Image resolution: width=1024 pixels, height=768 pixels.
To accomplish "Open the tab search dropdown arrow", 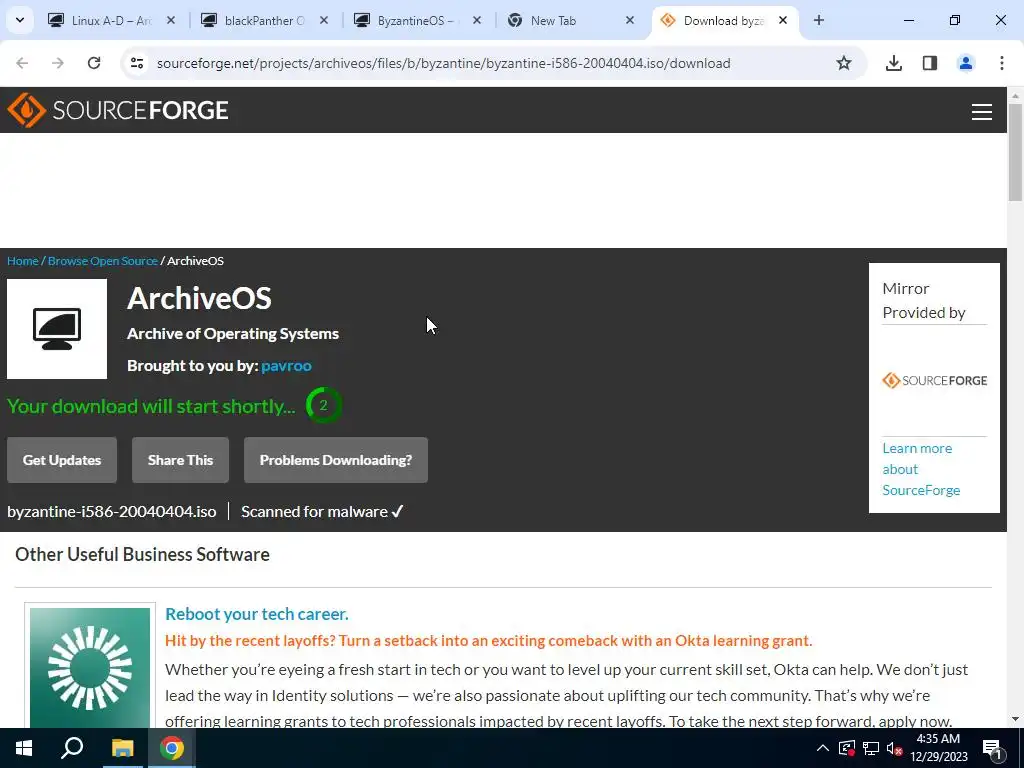I will 20,20.
